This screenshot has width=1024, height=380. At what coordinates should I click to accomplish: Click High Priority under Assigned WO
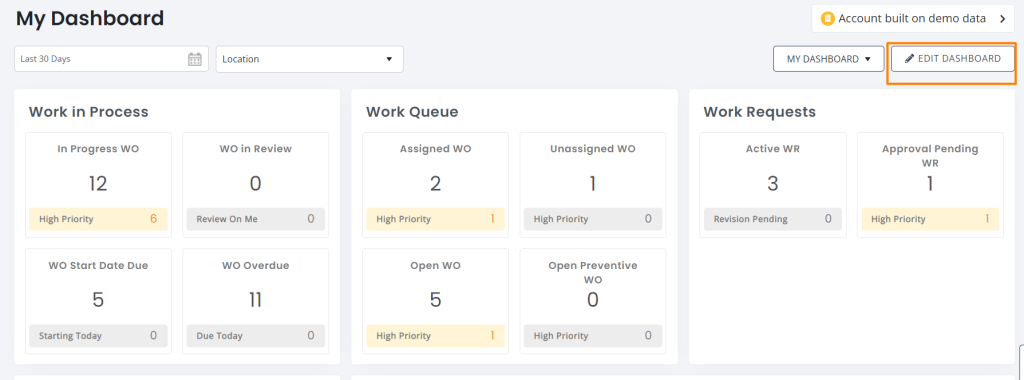click(x=435, y=219)
